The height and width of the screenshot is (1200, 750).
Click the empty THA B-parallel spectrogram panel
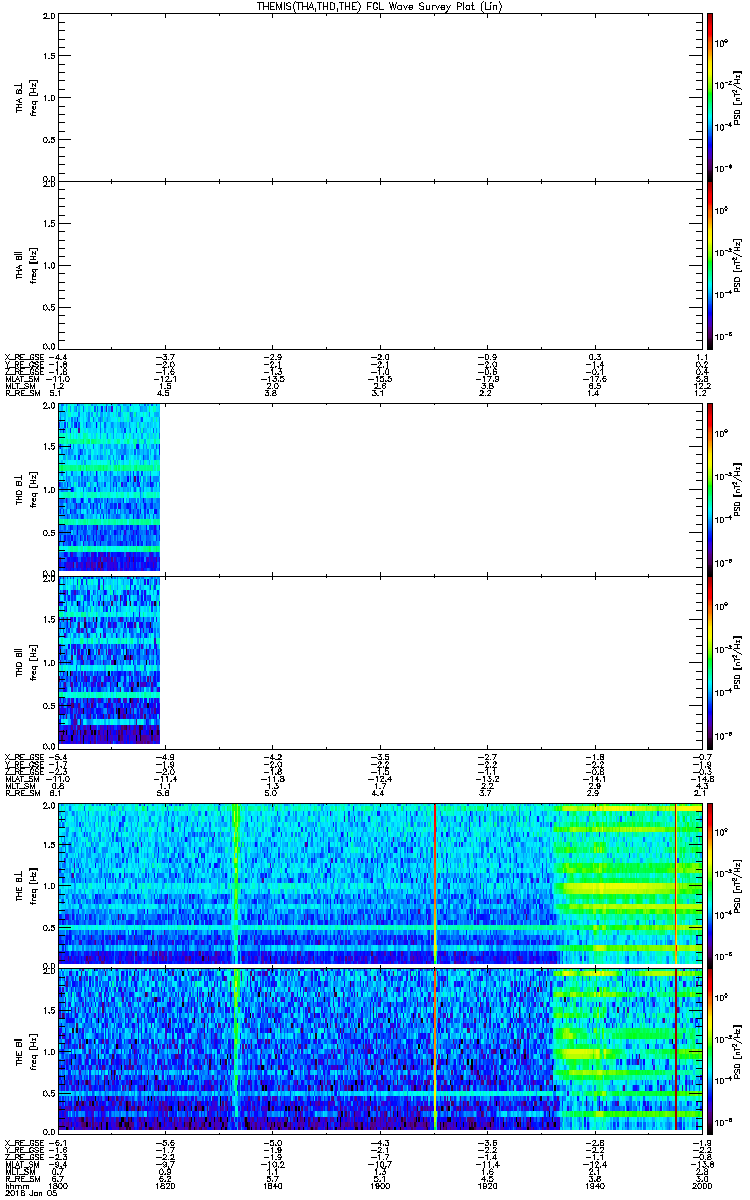point(380,265)
